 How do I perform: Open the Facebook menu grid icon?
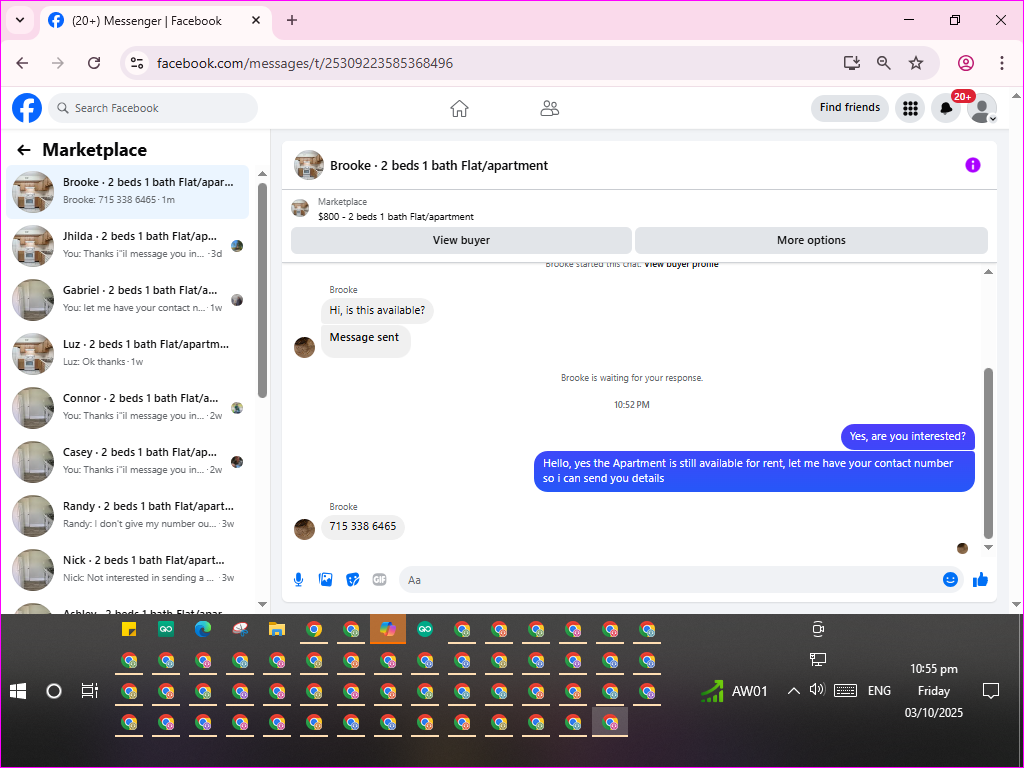point(910,108)
